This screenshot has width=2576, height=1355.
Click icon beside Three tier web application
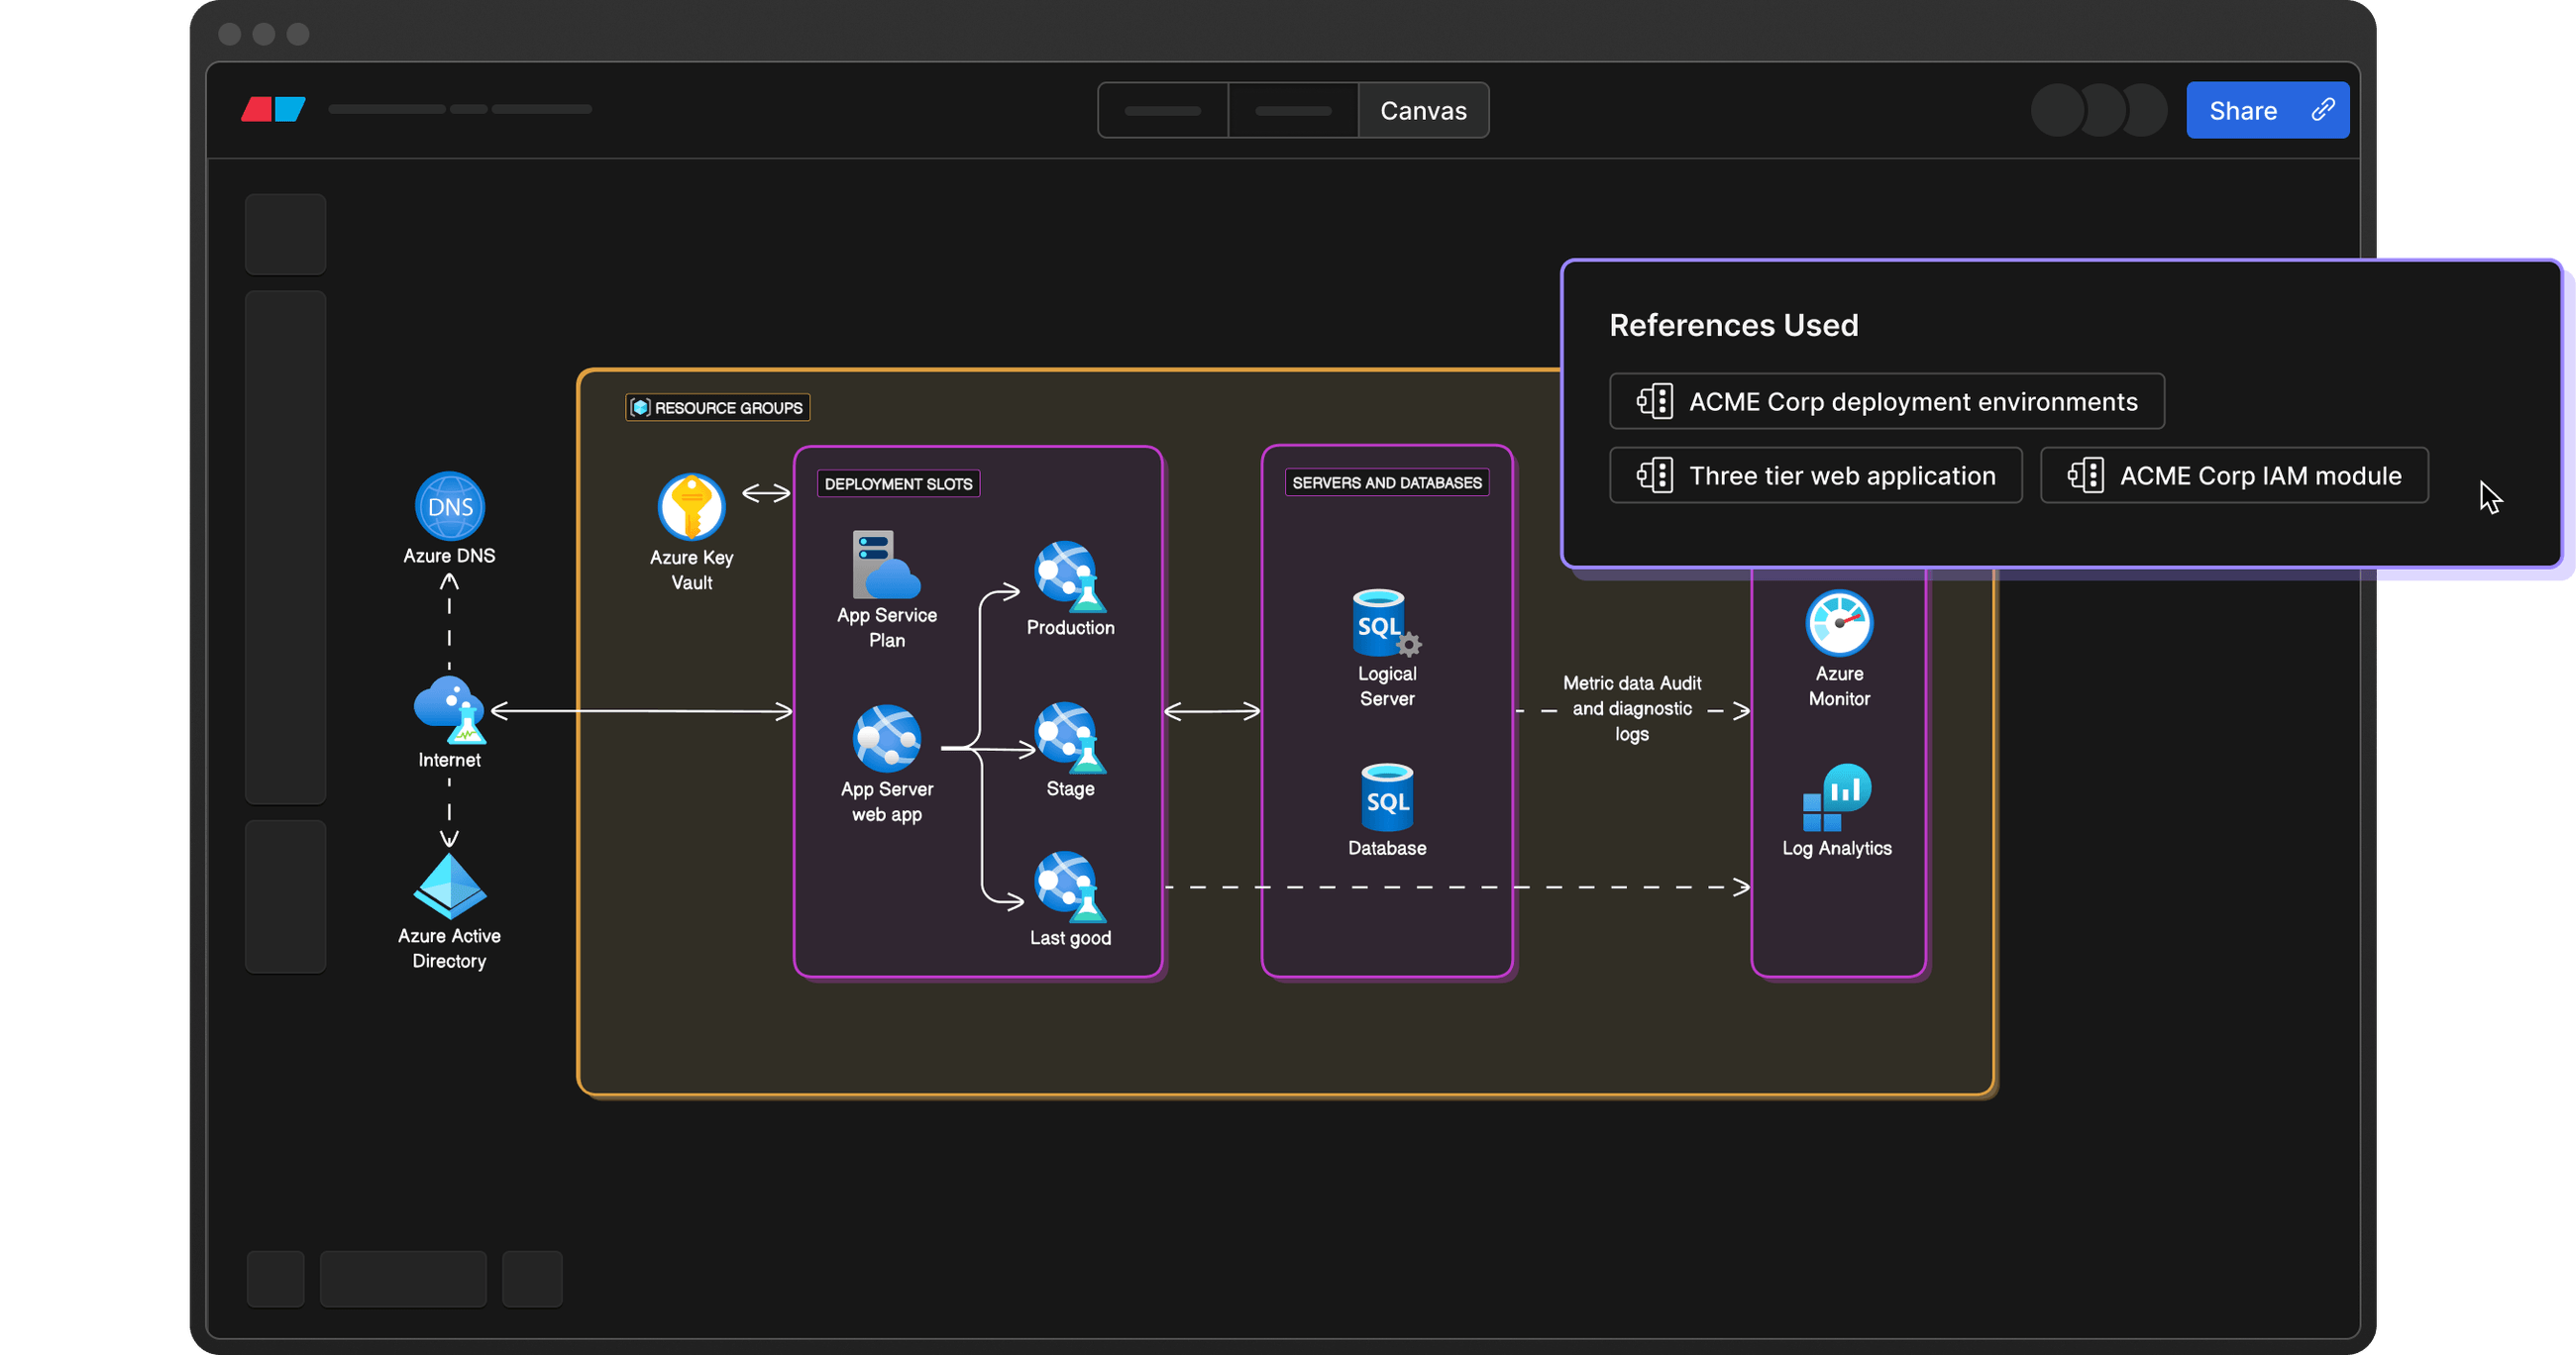tap(1654, 475)
